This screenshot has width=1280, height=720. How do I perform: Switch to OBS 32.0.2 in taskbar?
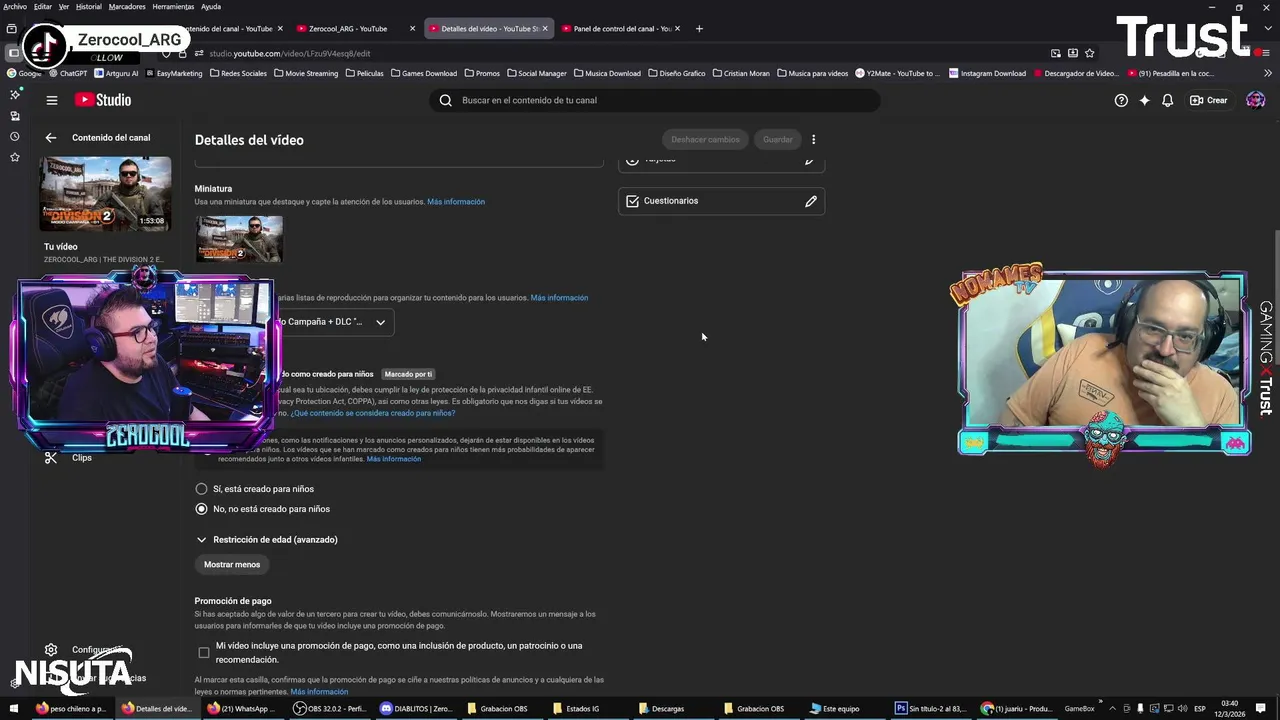tap(330, 709)
